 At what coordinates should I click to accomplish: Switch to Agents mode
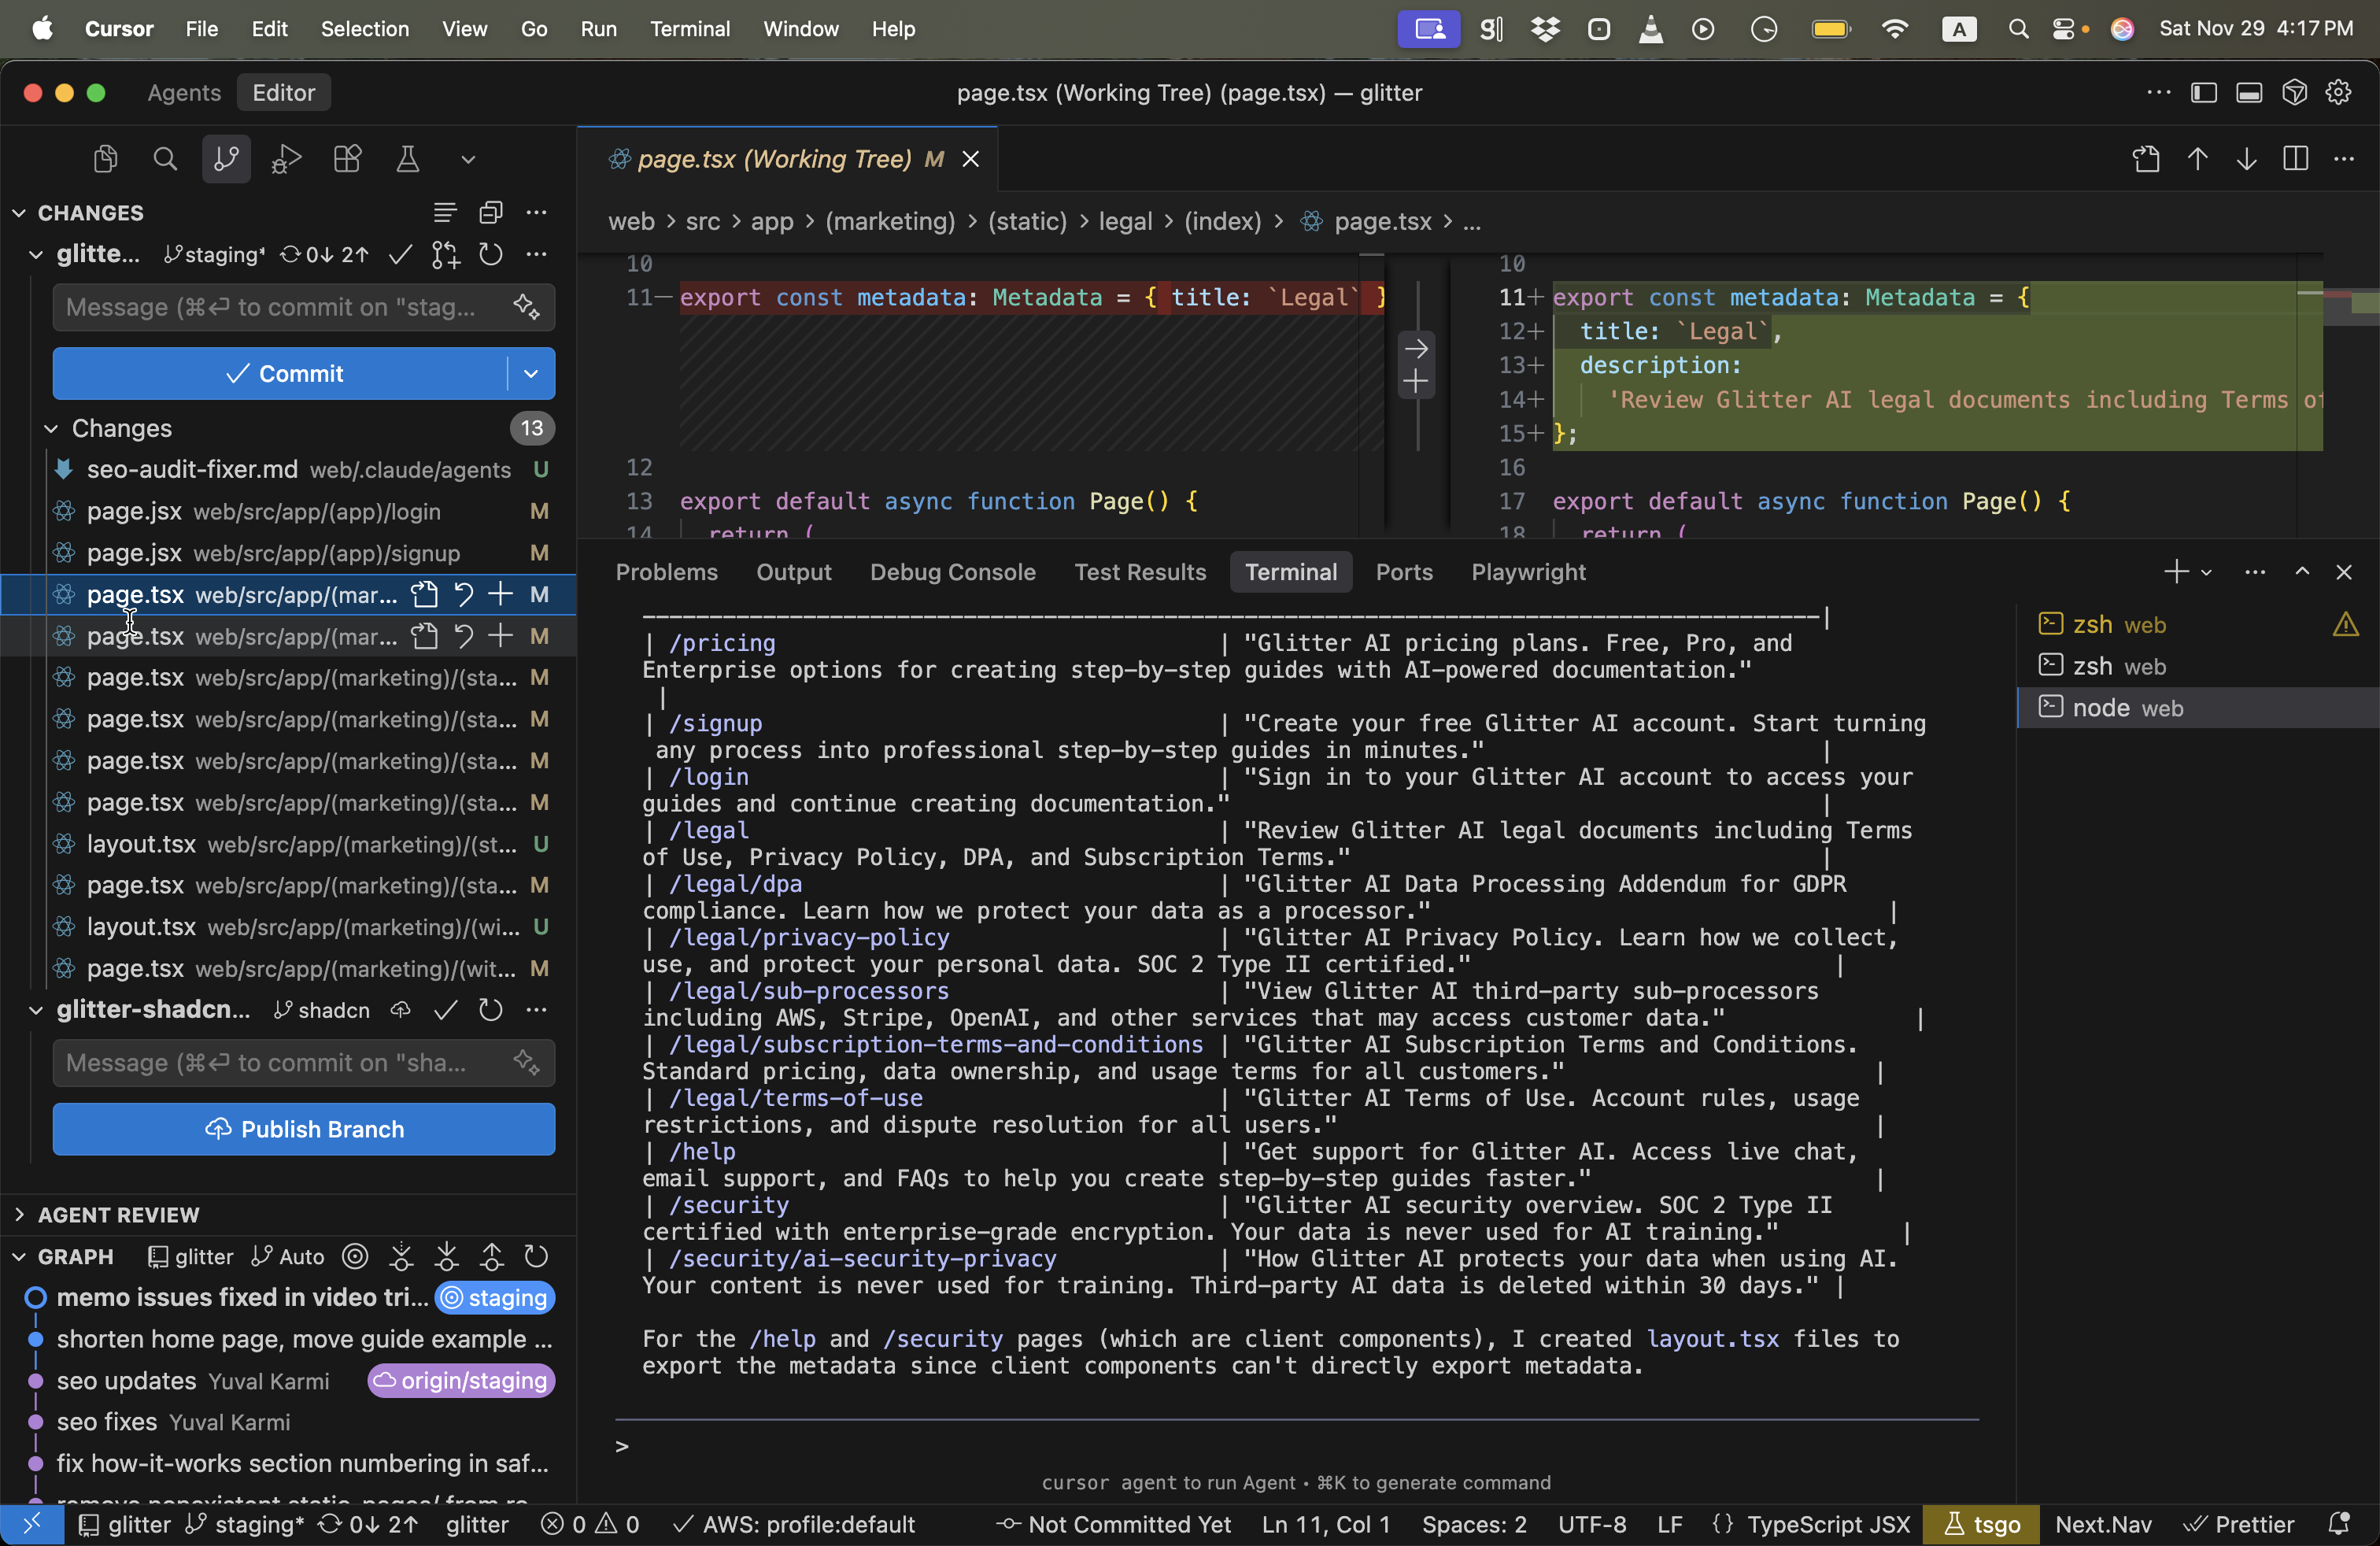(x=184, y=93)
